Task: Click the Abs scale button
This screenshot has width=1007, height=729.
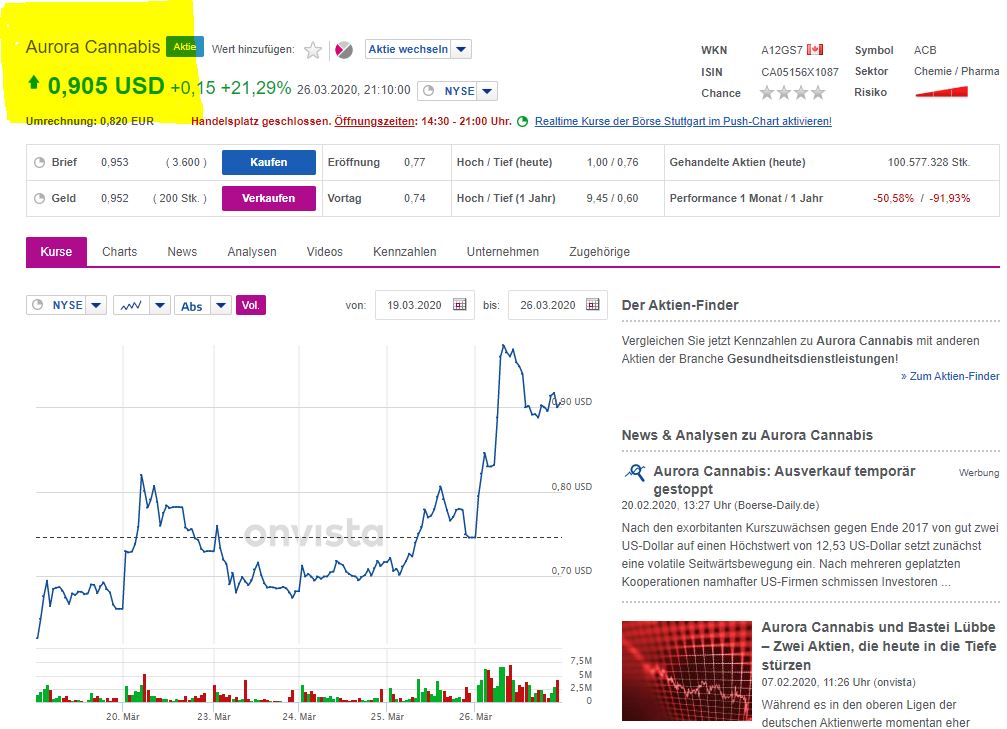Action: (192, 306)
